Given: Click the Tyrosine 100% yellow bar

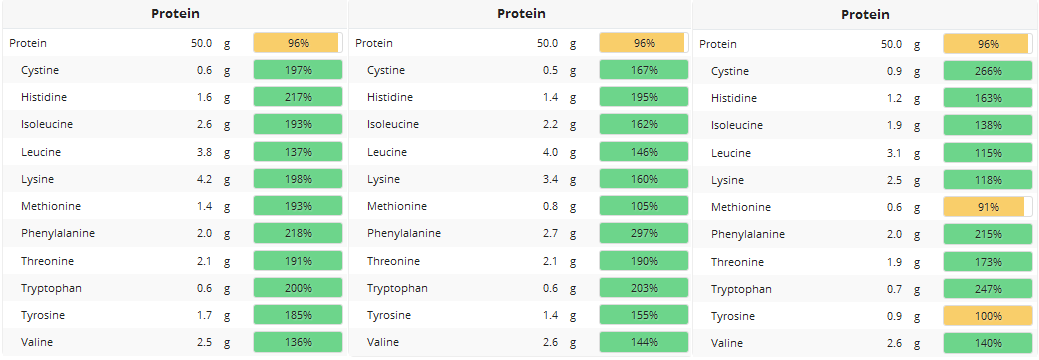Looking at the screenshot, I should [988, 316].
